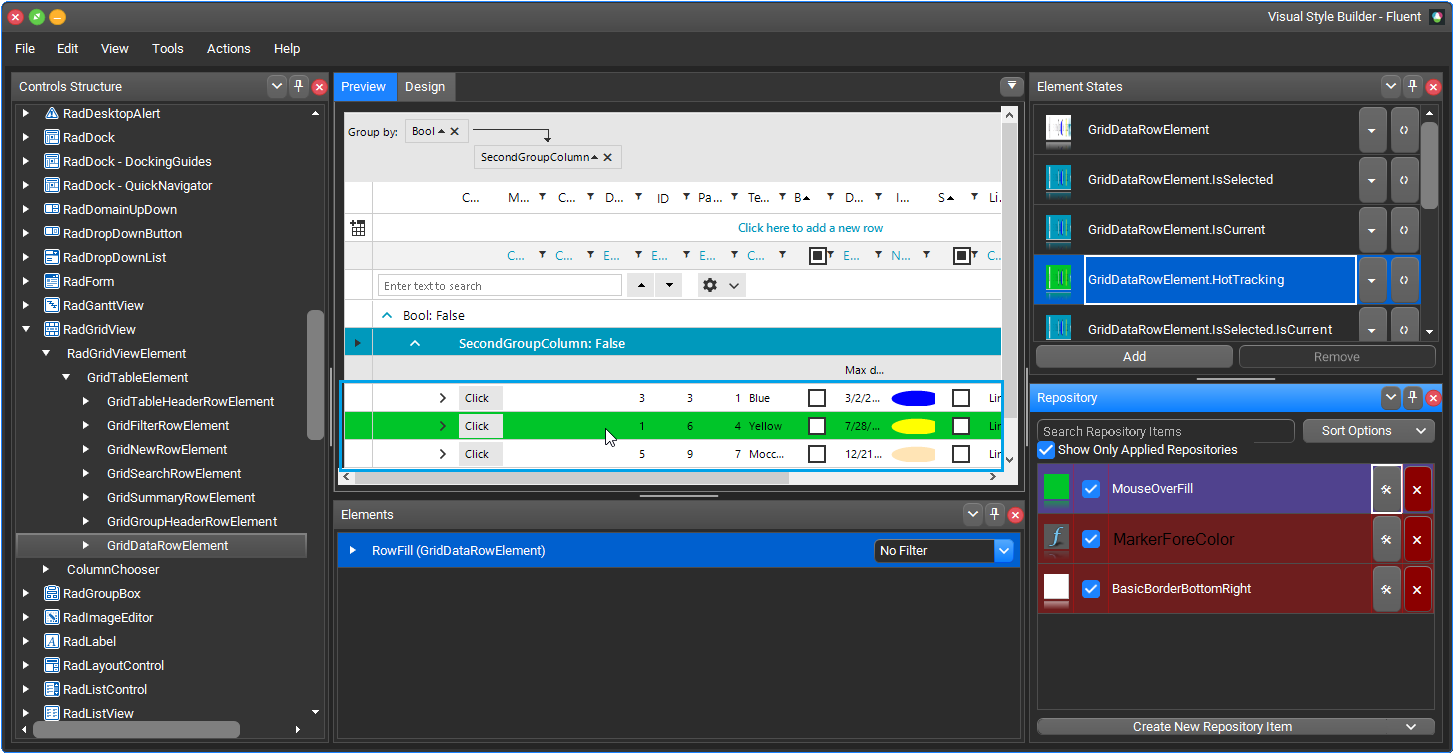Image resolution: width=1454 pixels, height=754 pixels.
Task: Switch to the Preview tab
Action: coord(364,87)
